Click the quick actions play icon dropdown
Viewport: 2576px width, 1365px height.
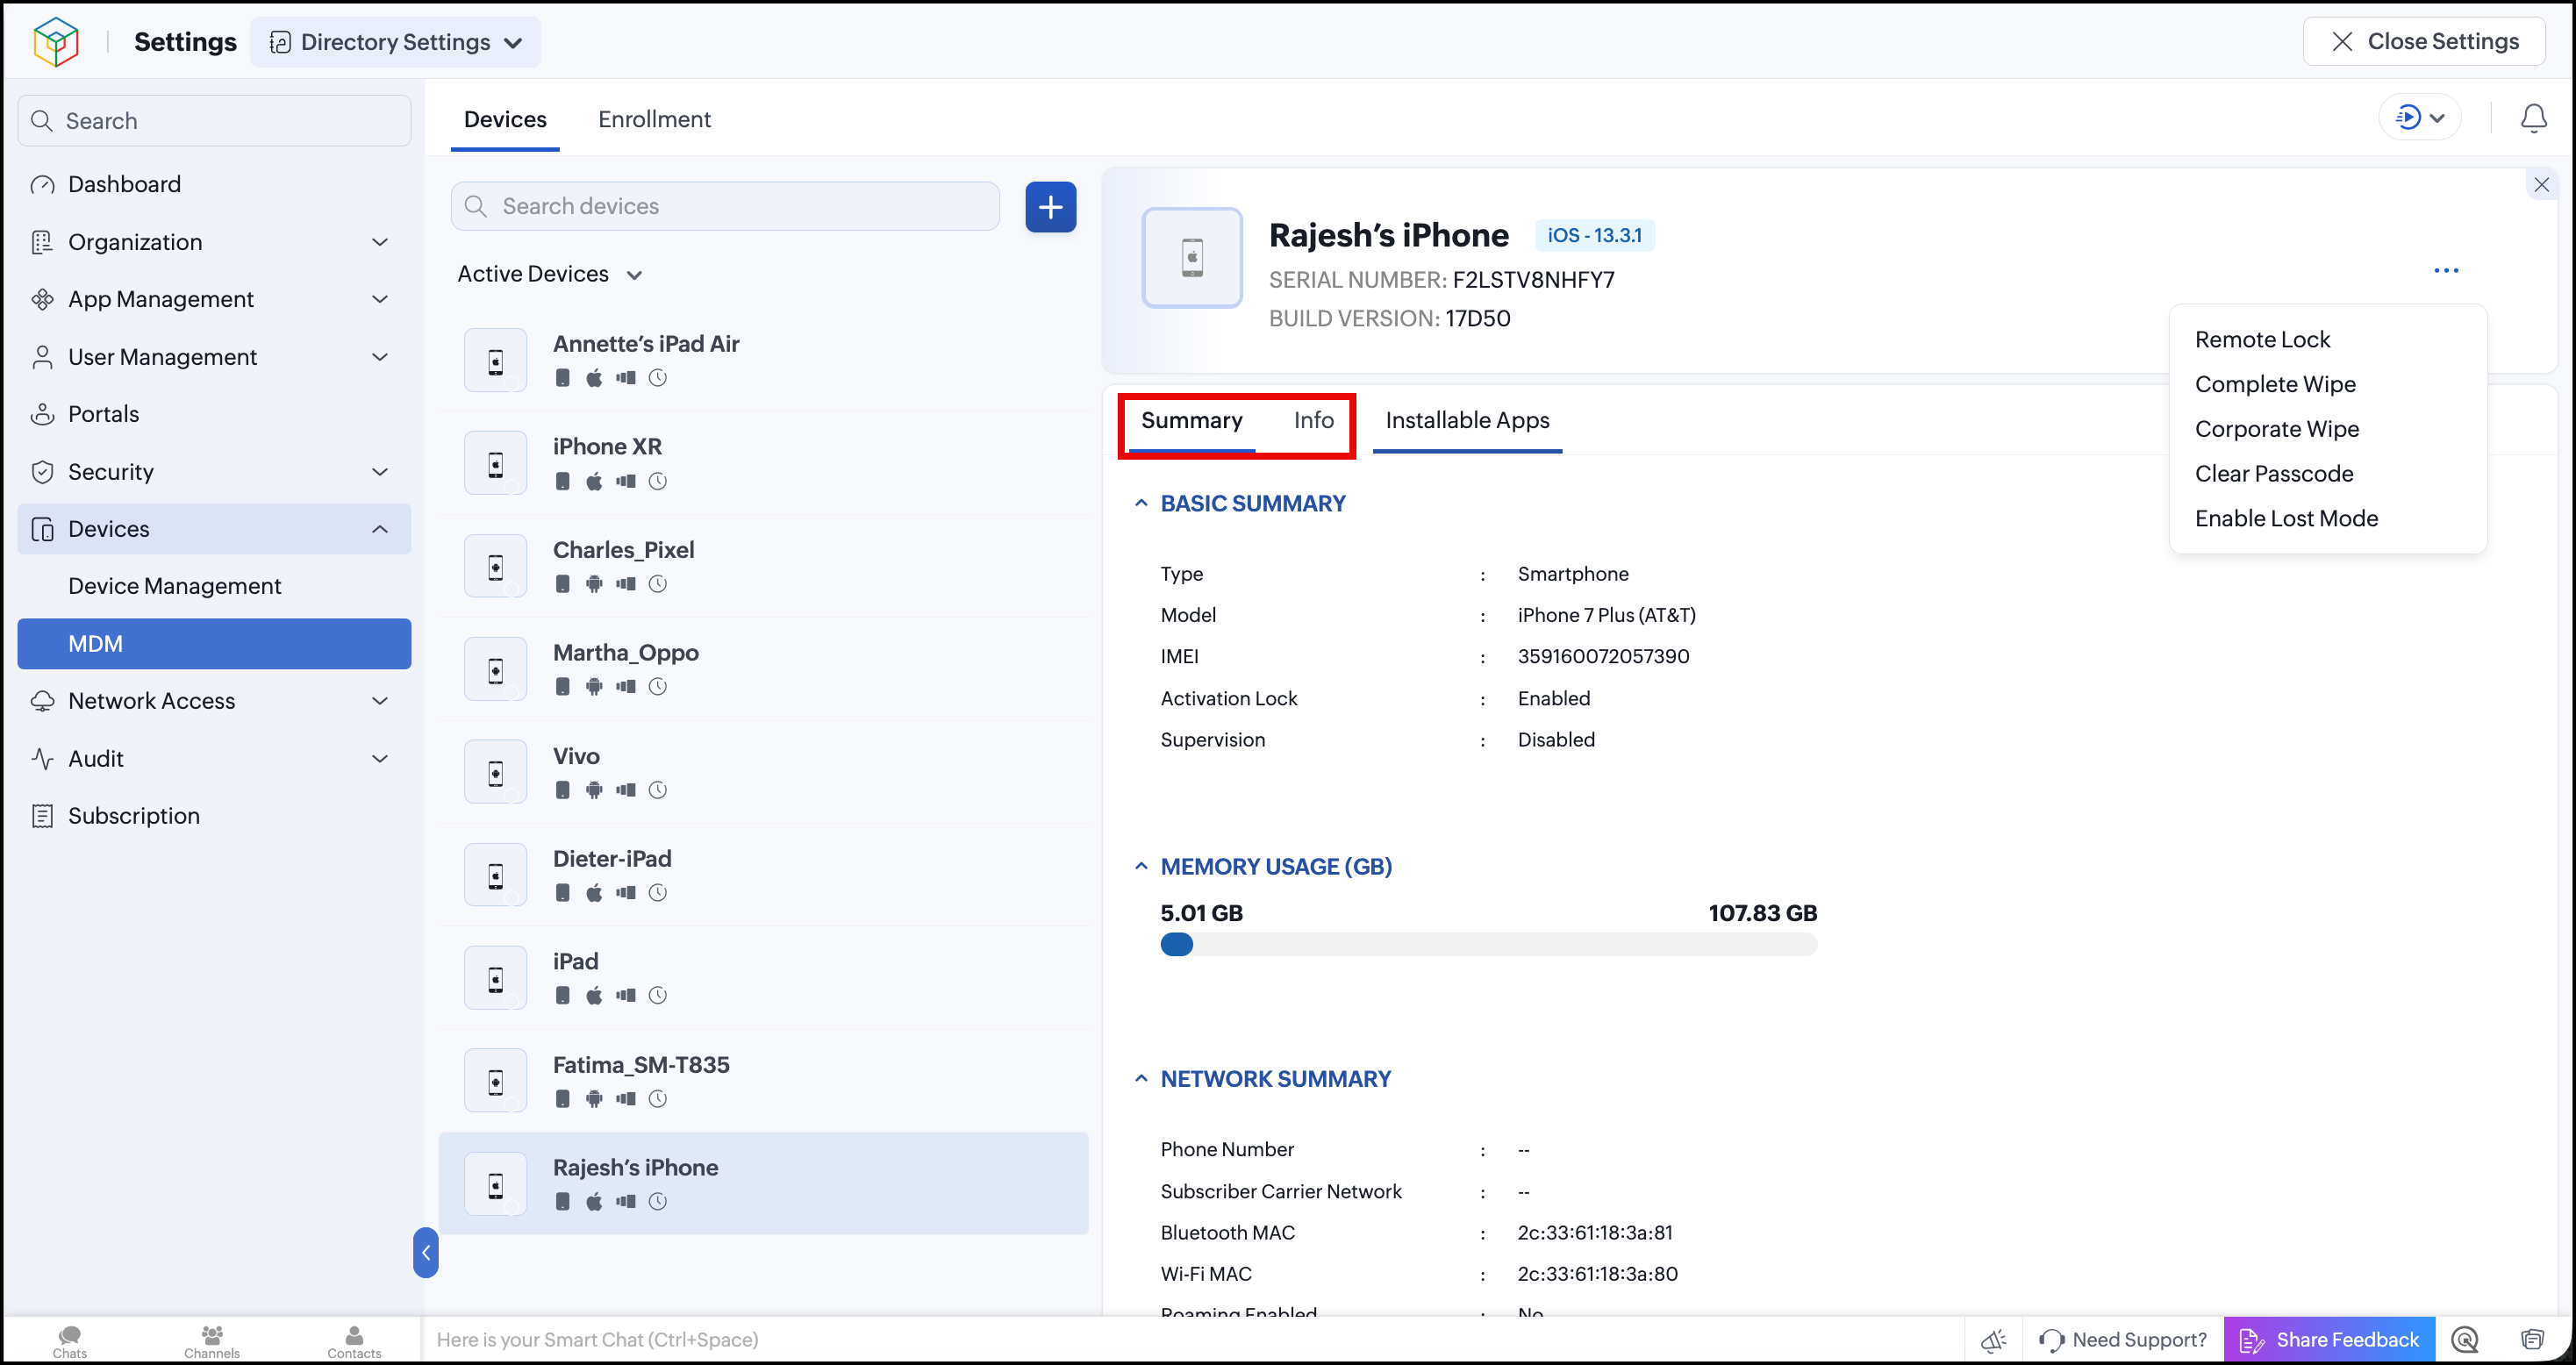2419,118
